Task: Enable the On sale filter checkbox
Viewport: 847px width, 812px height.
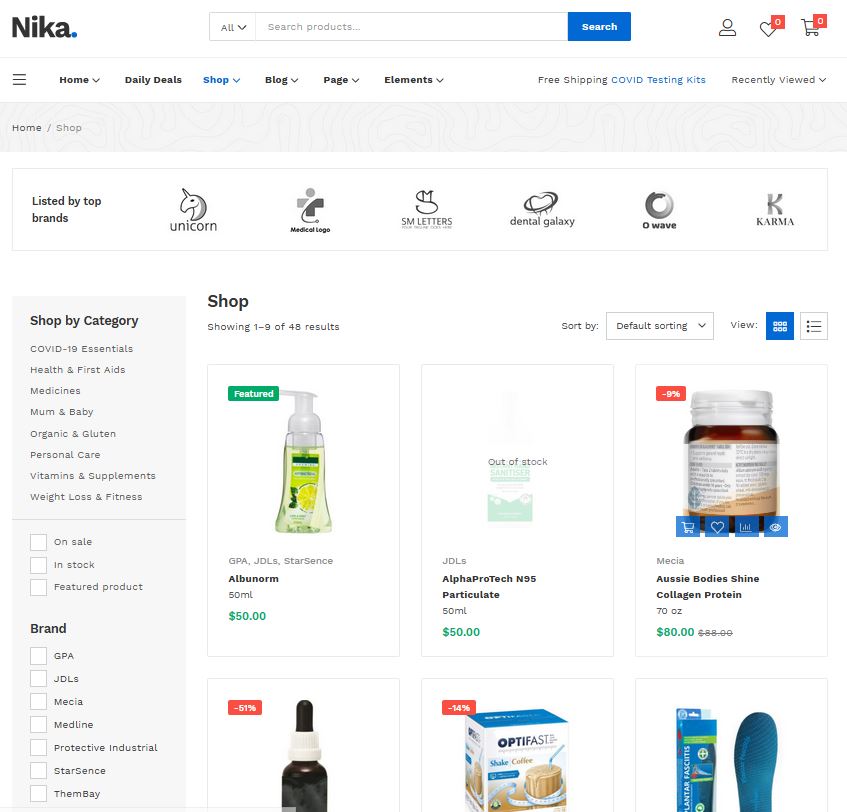Action: pos(38,542)
